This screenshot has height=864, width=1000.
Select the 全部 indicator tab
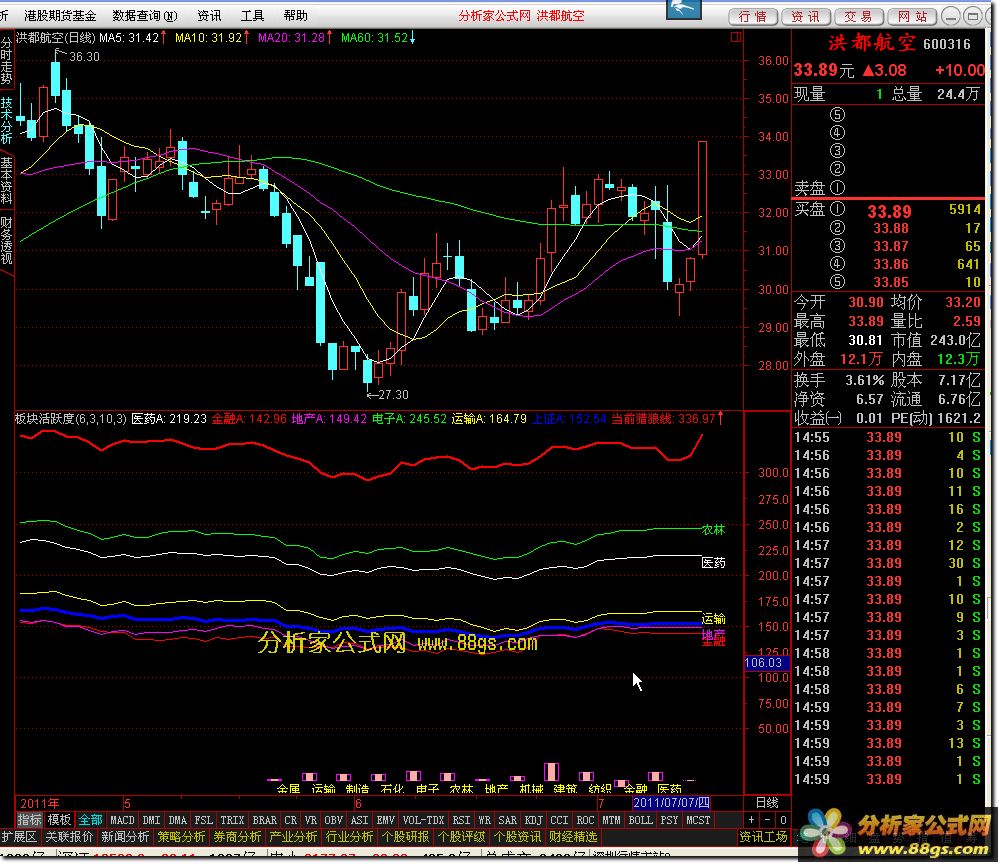[90, 820]
